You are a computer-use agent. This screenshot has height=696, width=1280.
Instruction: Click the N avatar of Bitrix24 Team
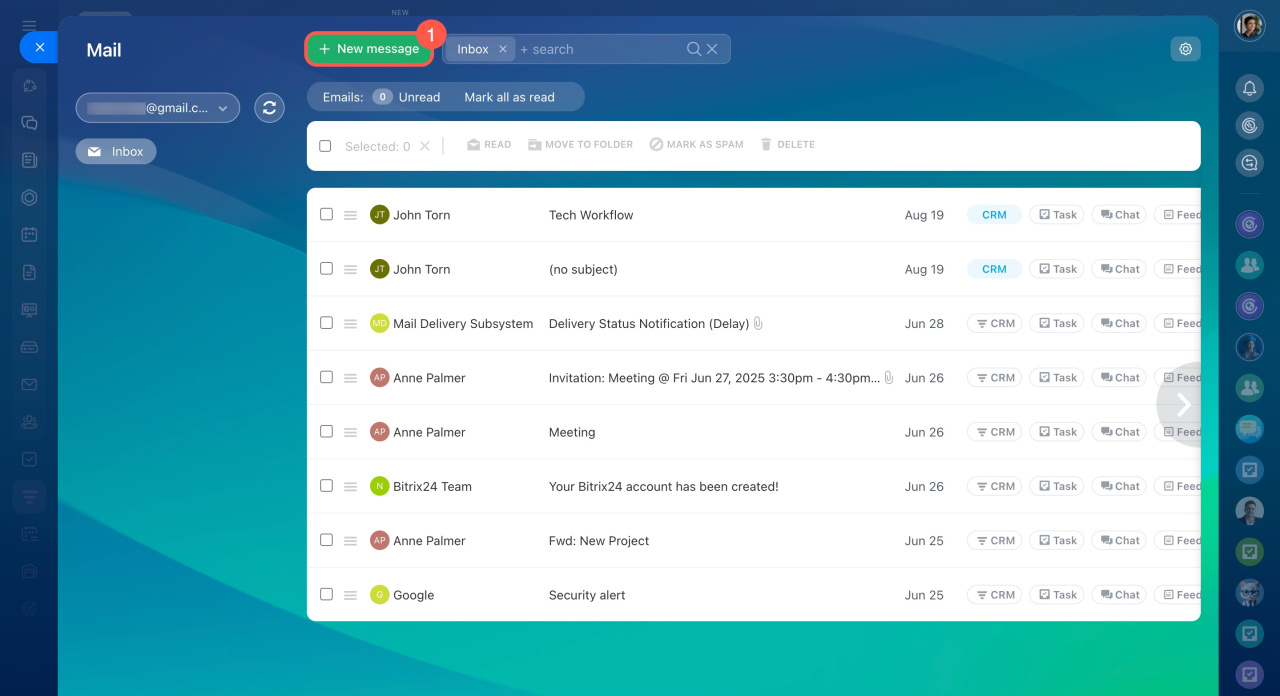coord(379,486)
